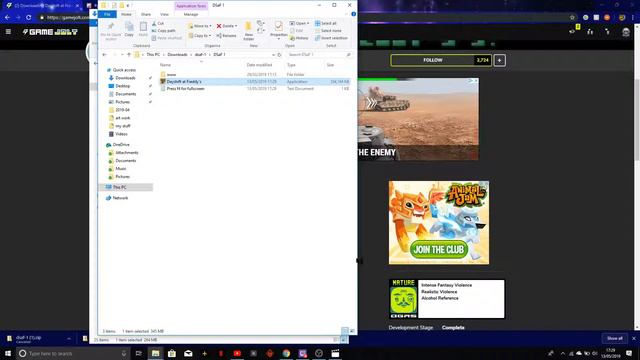
Task: Switch to the Home ribbon tab
Action: click(126, 14)
